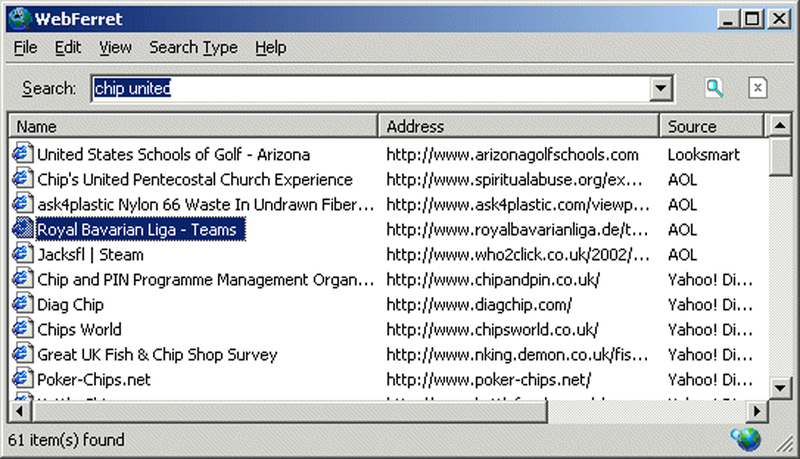Click the clear search X icon
The image size is (800, 459).
click(758, 88)
